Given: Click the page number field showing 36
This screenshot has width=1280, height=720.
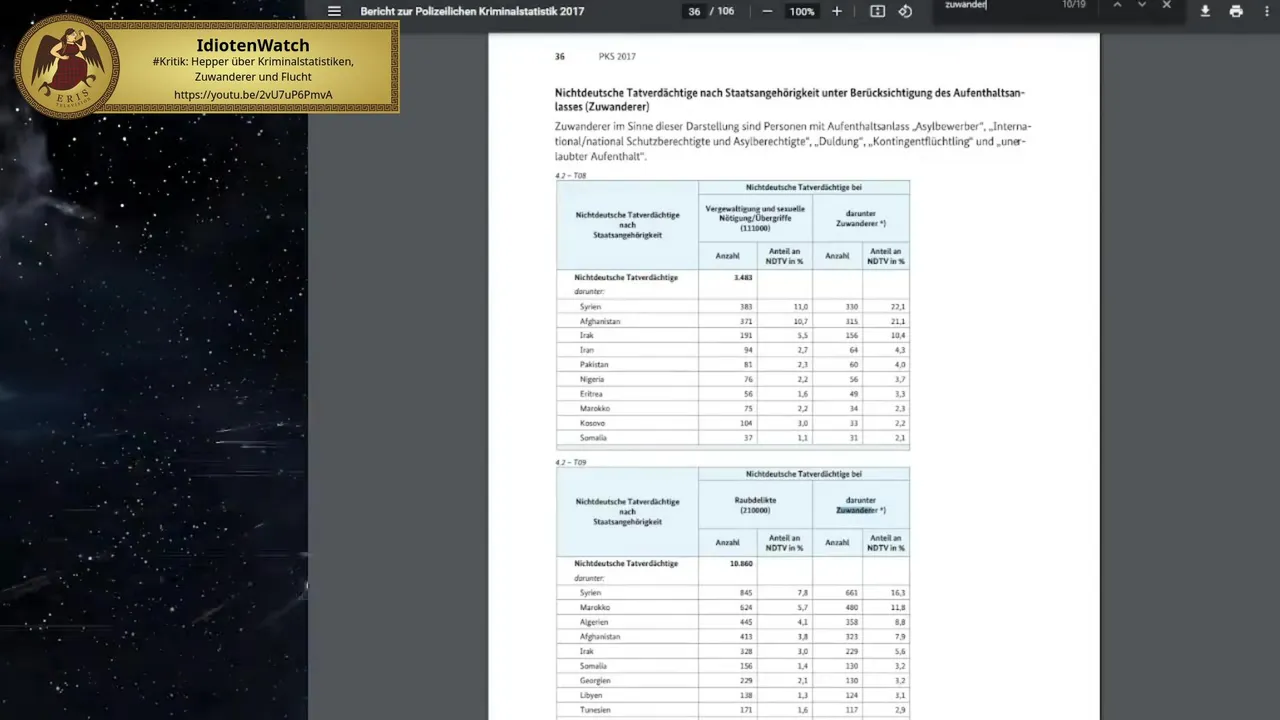Looking at the screenshot, I should click(x=694, y=11).
